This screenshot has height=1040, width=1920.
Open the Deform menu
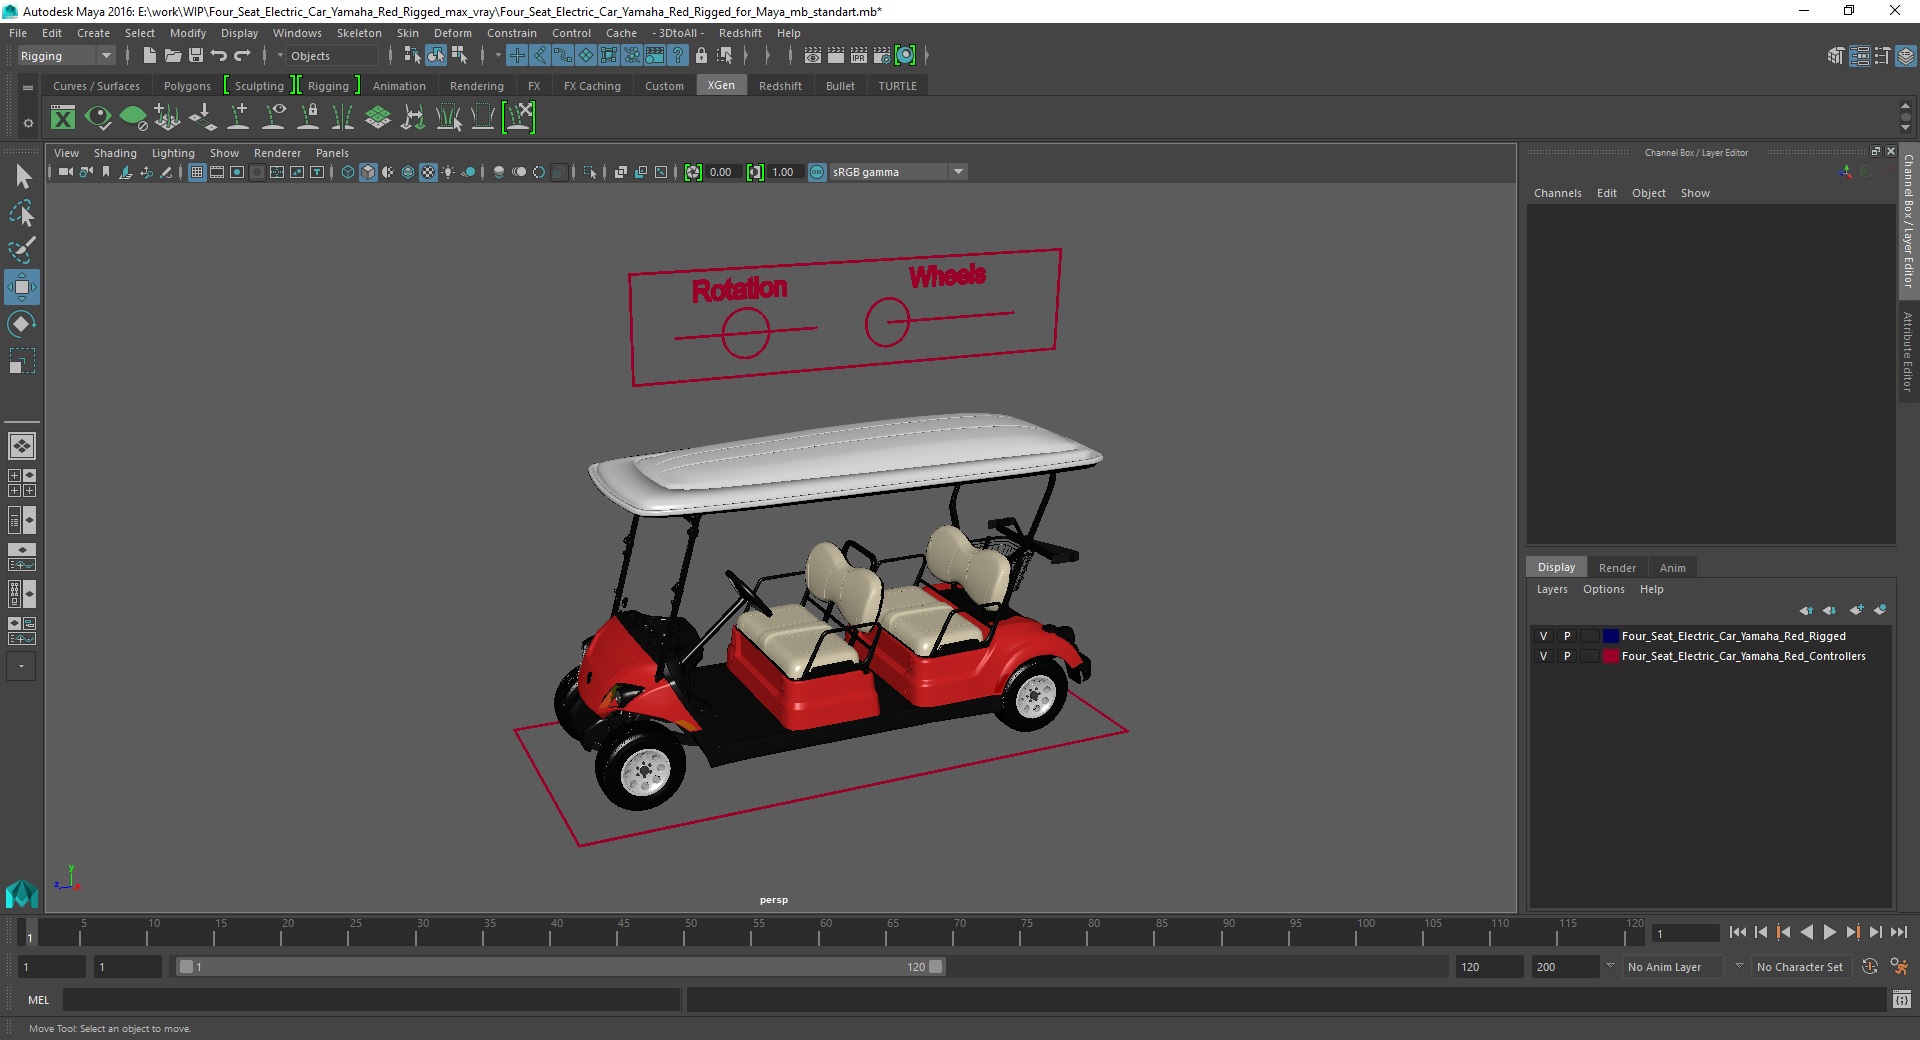point(452,33)
